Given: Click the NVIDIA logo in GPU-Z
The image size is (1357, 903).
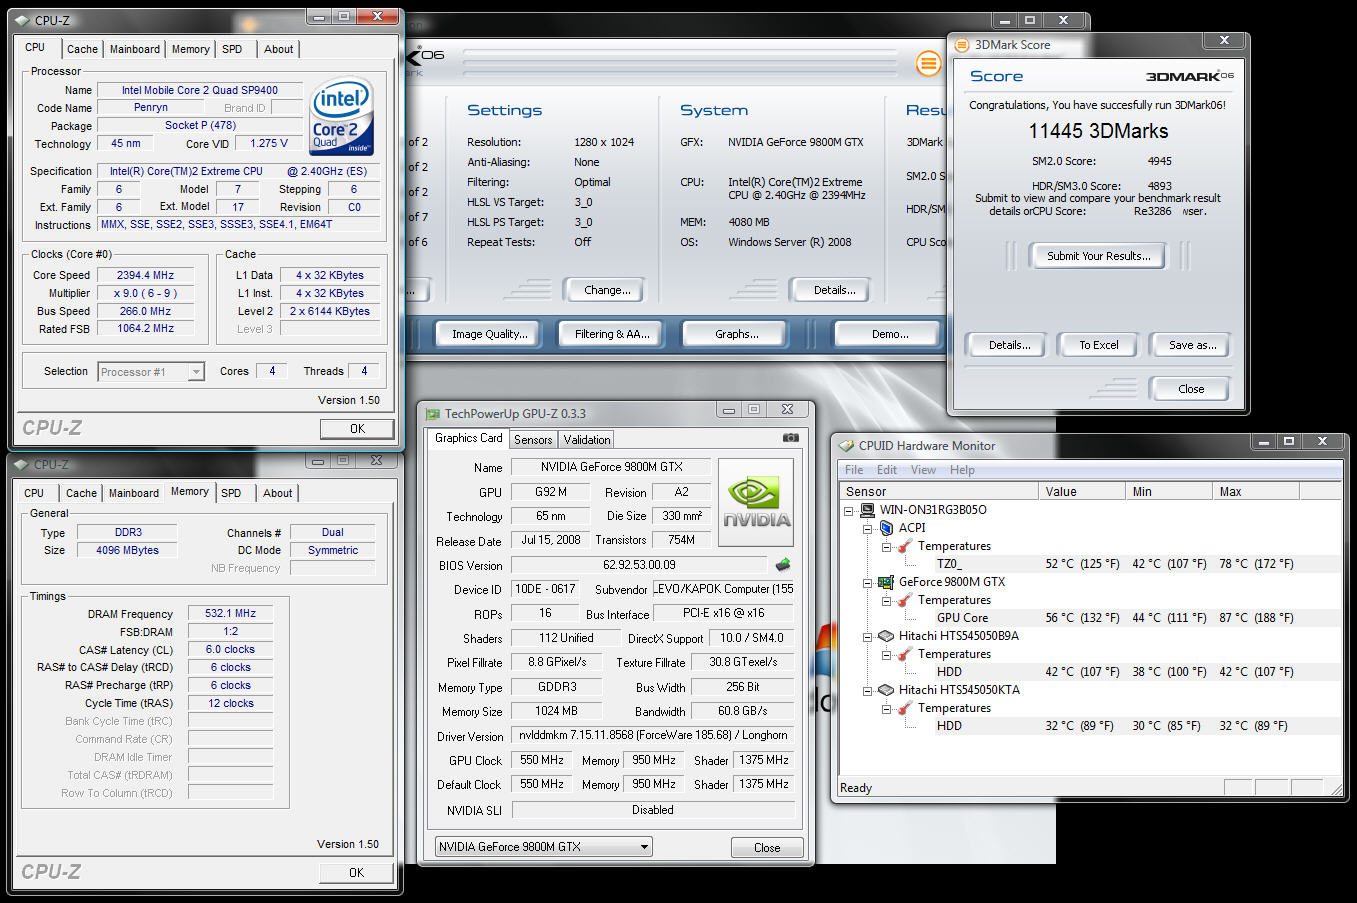Looking at the screenshot, I should (x=756, y=503).
